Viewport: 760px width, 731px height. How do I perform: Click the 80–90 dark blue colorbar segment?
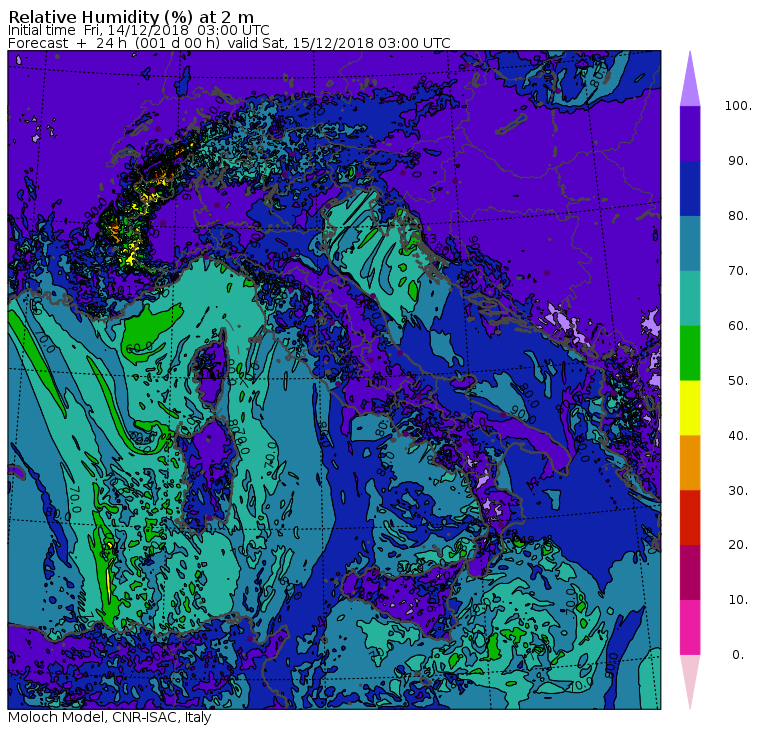690,188
